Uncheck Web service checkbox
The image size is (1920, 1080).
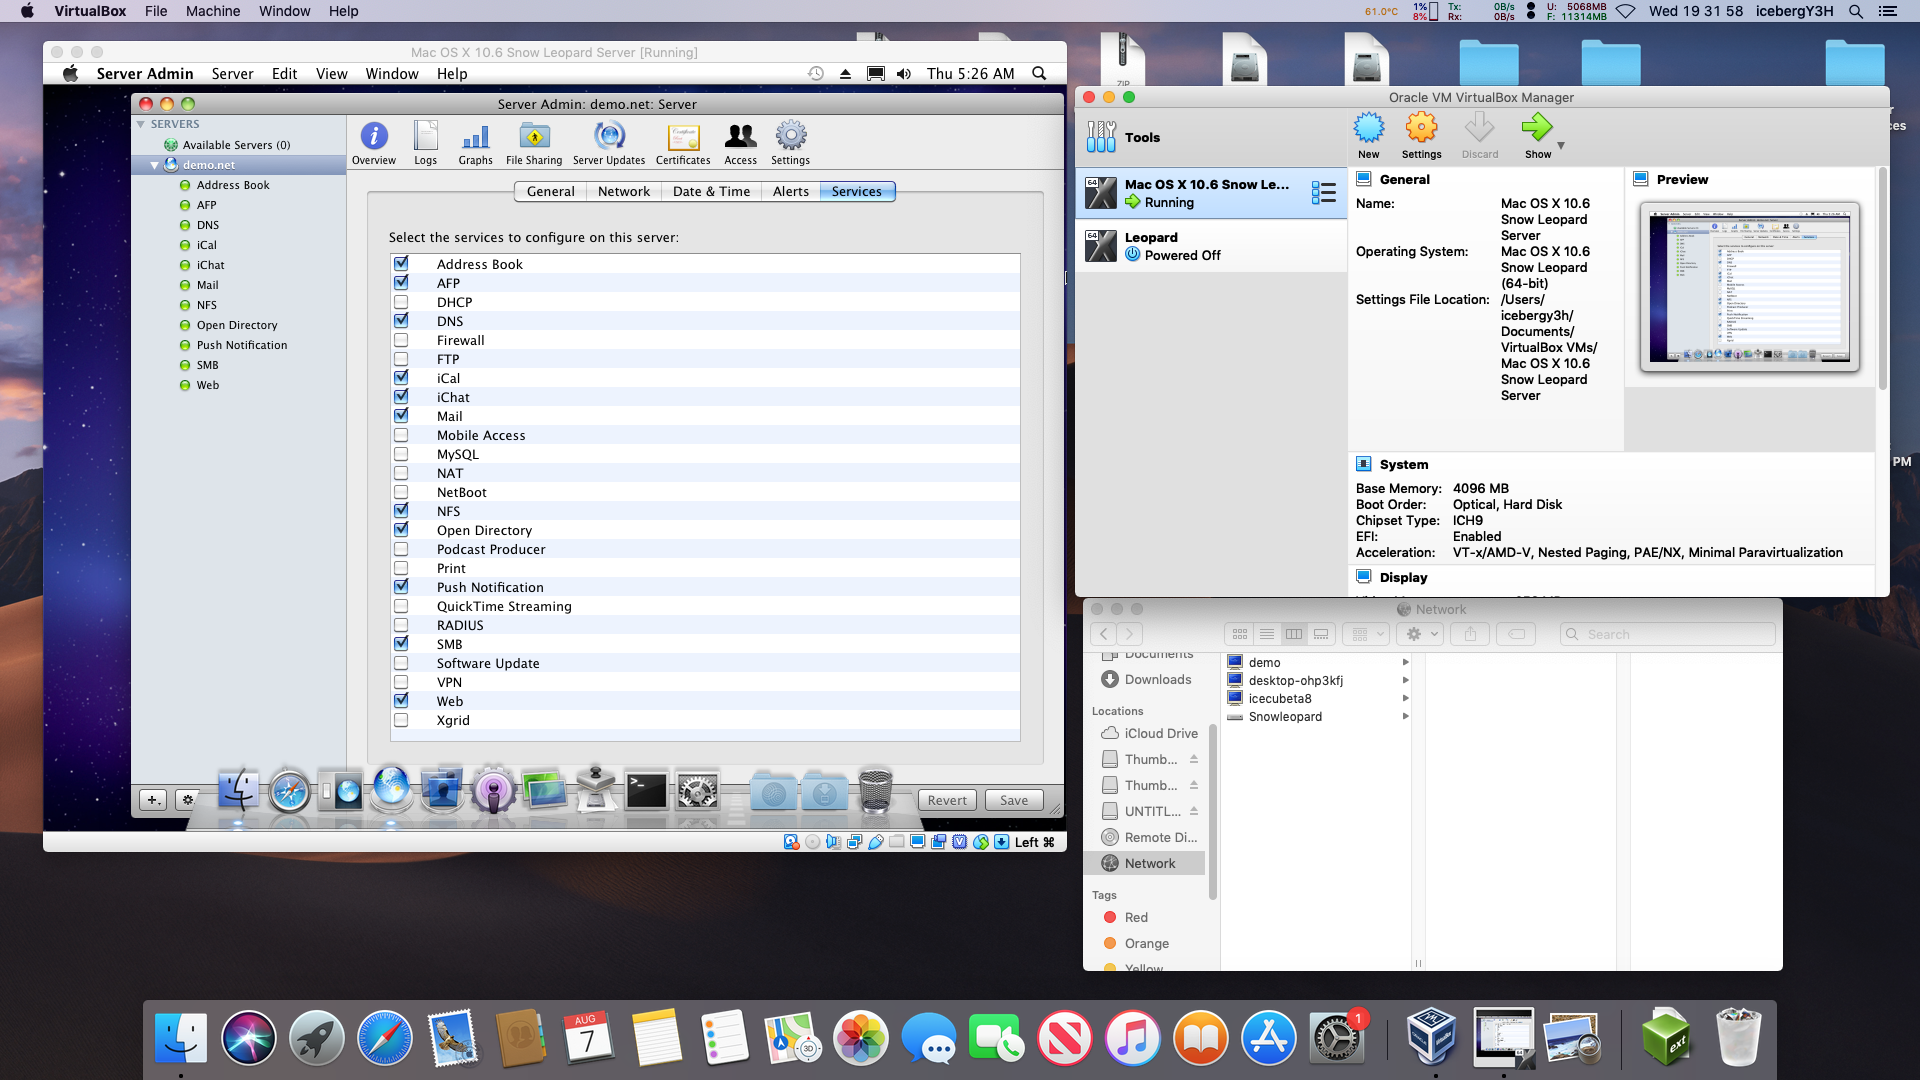point(401,701)
